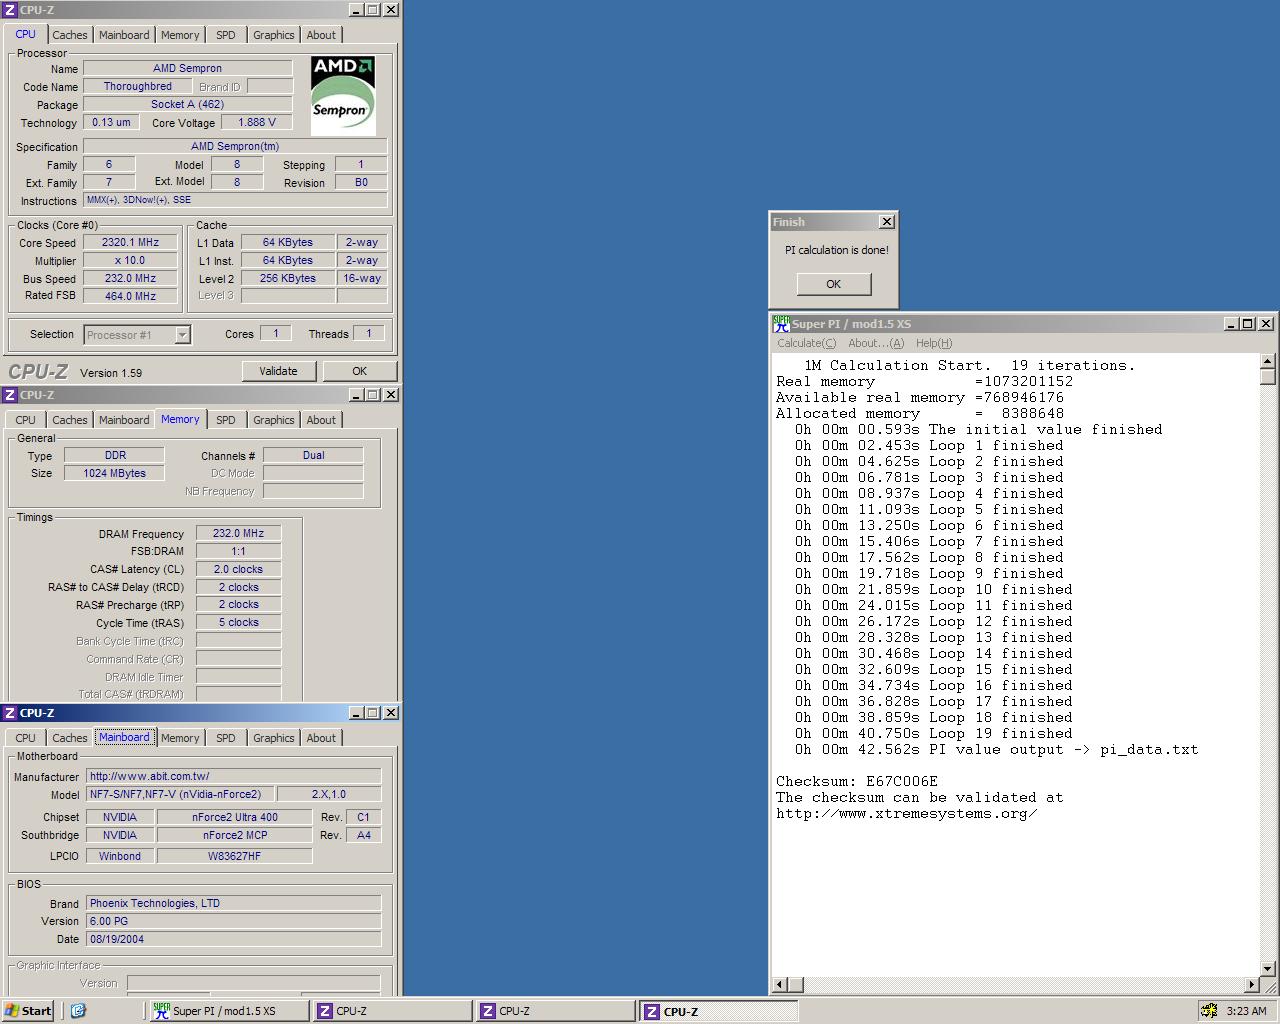
Task: Click the Super PI title bar icon
Action: click(x=781, y=323)
